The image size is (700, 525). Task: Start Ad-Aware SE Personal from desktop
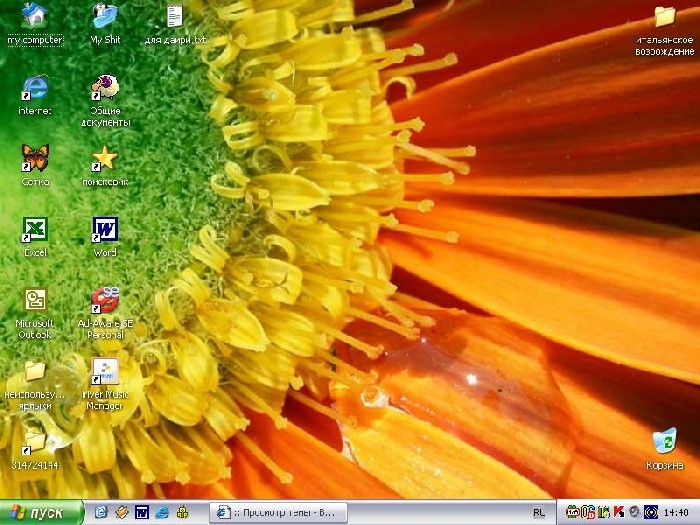click(105, 300)
